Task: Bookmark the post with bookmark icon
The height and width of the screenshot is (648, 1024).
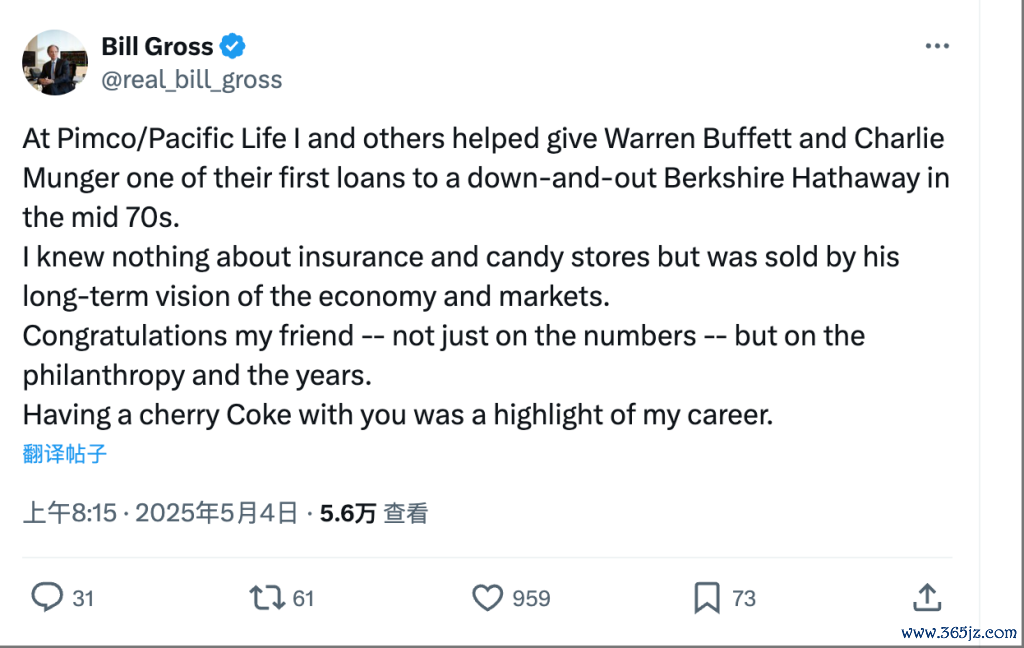Action: coord(707,598)
